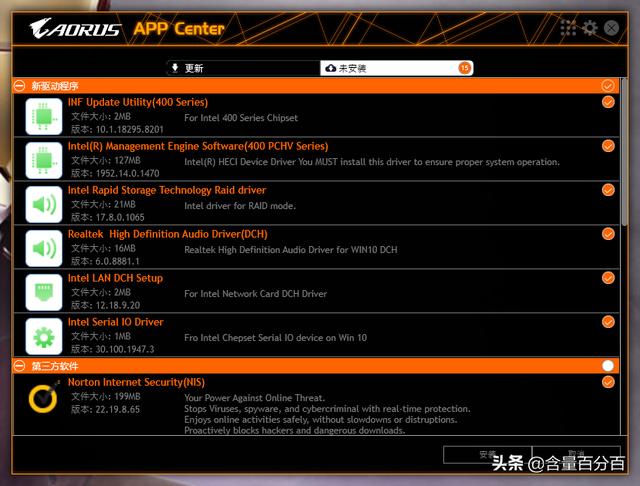Click the Intel Rapid Storage Technology speaker icon
Image resolution: width=640 pixels, height=486 pixels.
point(44,204)
